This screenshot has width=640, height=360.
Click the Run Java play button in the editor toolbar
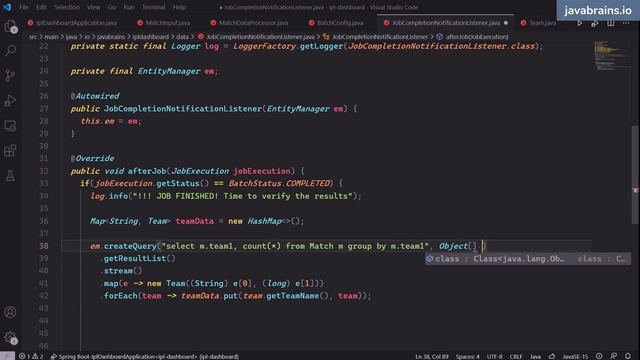580,23
